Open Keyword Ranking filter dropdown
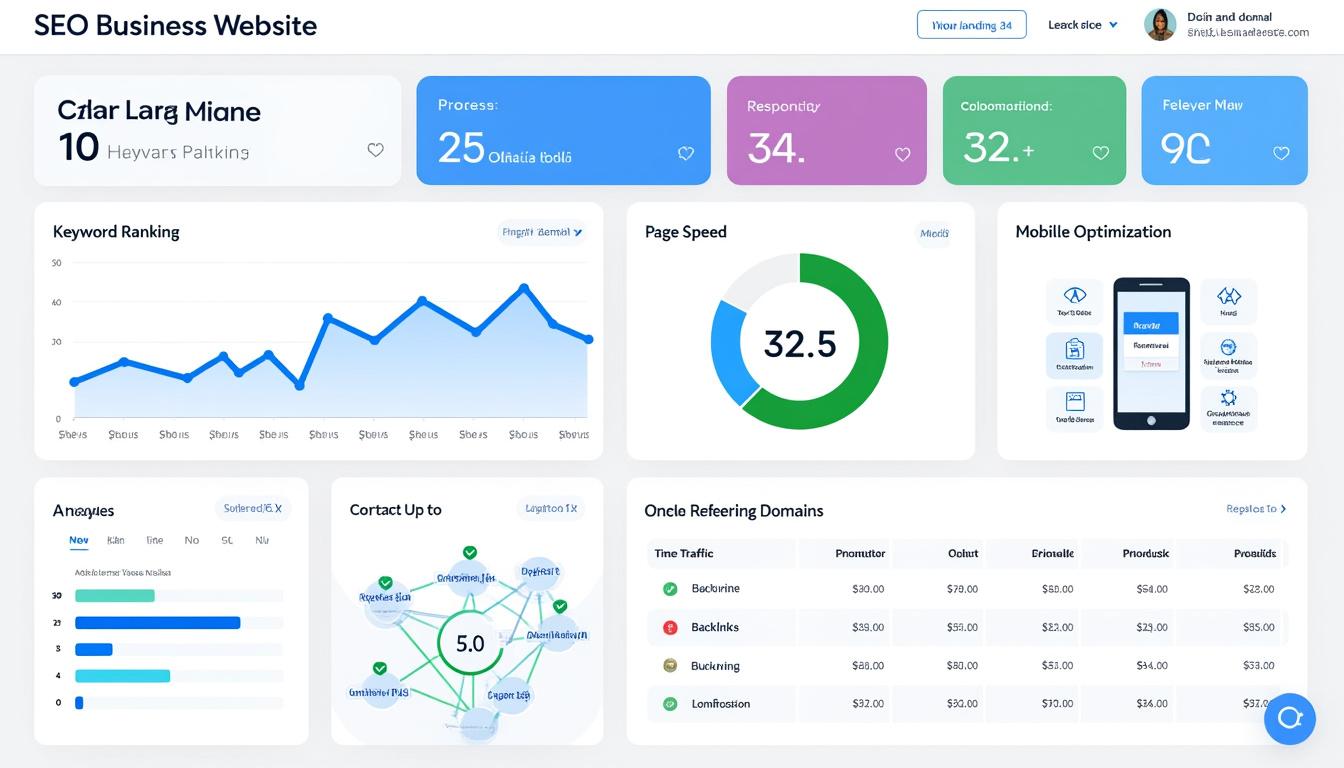The width and height of the screenshot is (1344, 768). click(541, 232)
